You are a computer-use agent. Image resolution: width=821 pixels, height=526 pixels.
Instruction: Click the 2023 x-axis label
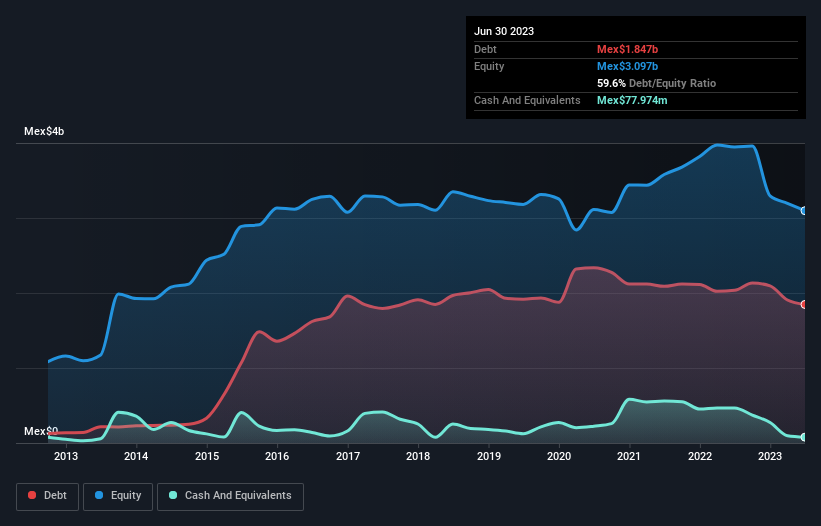point(770,456)
